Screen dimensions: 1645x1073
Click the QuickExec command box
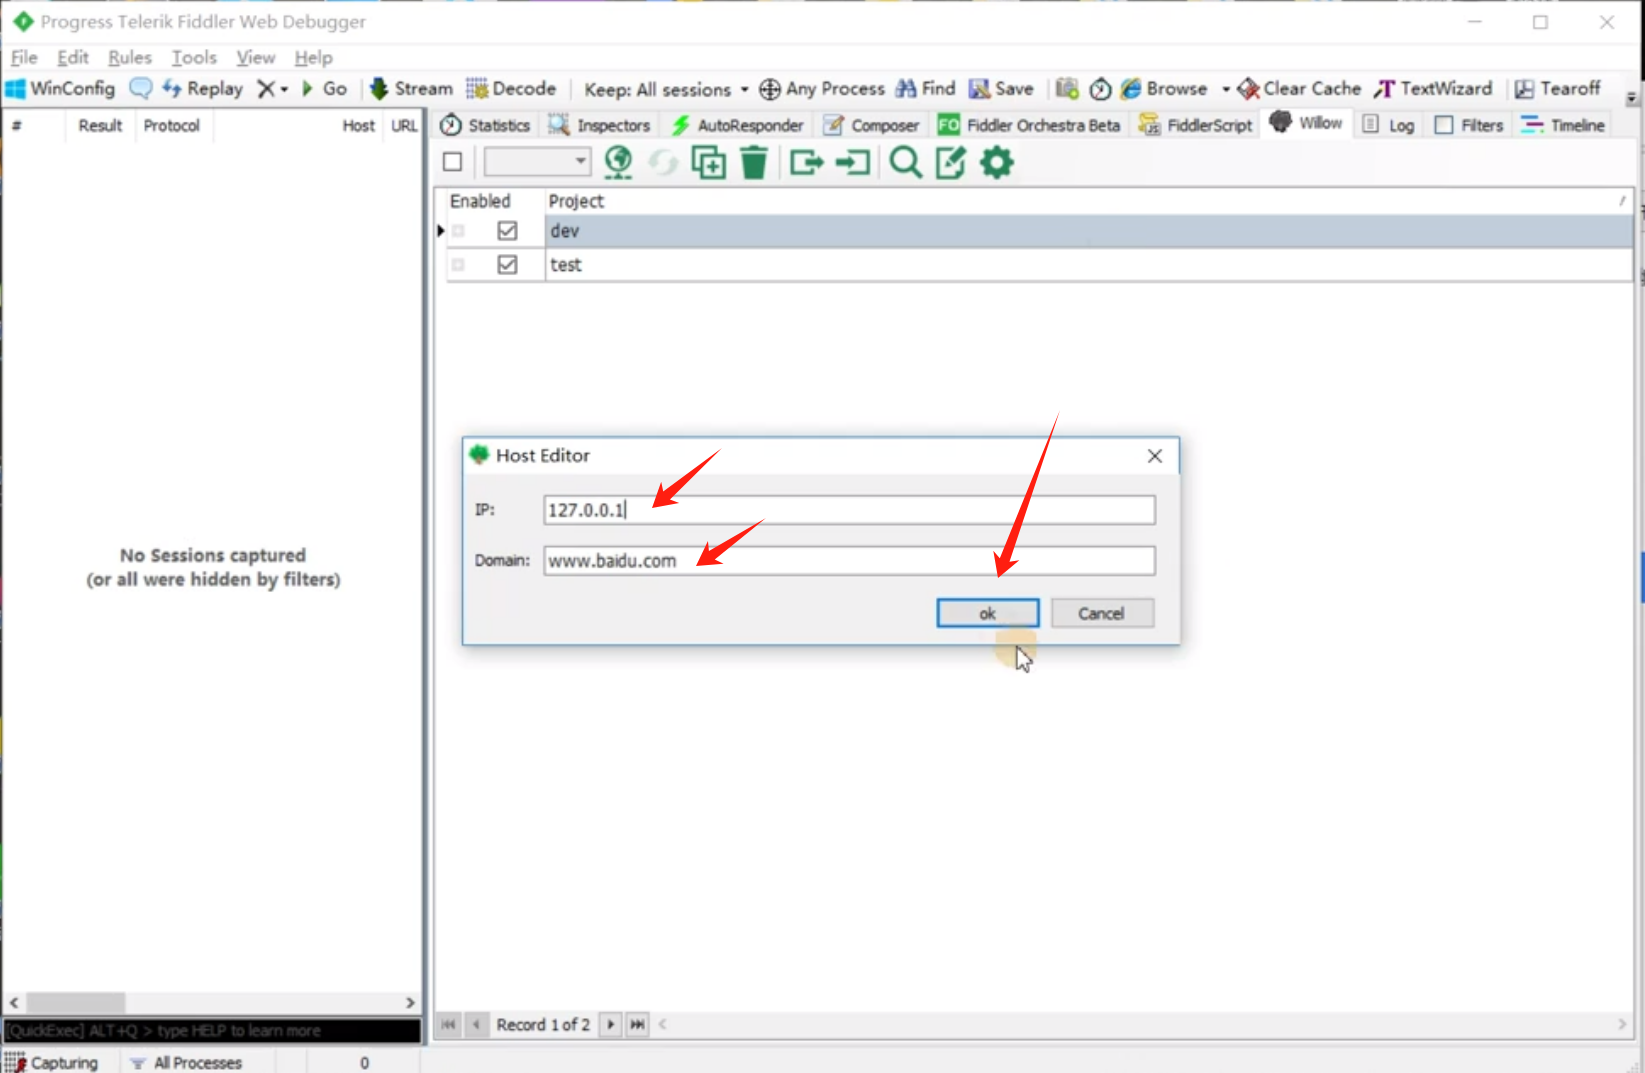(x=212, y=1031)
